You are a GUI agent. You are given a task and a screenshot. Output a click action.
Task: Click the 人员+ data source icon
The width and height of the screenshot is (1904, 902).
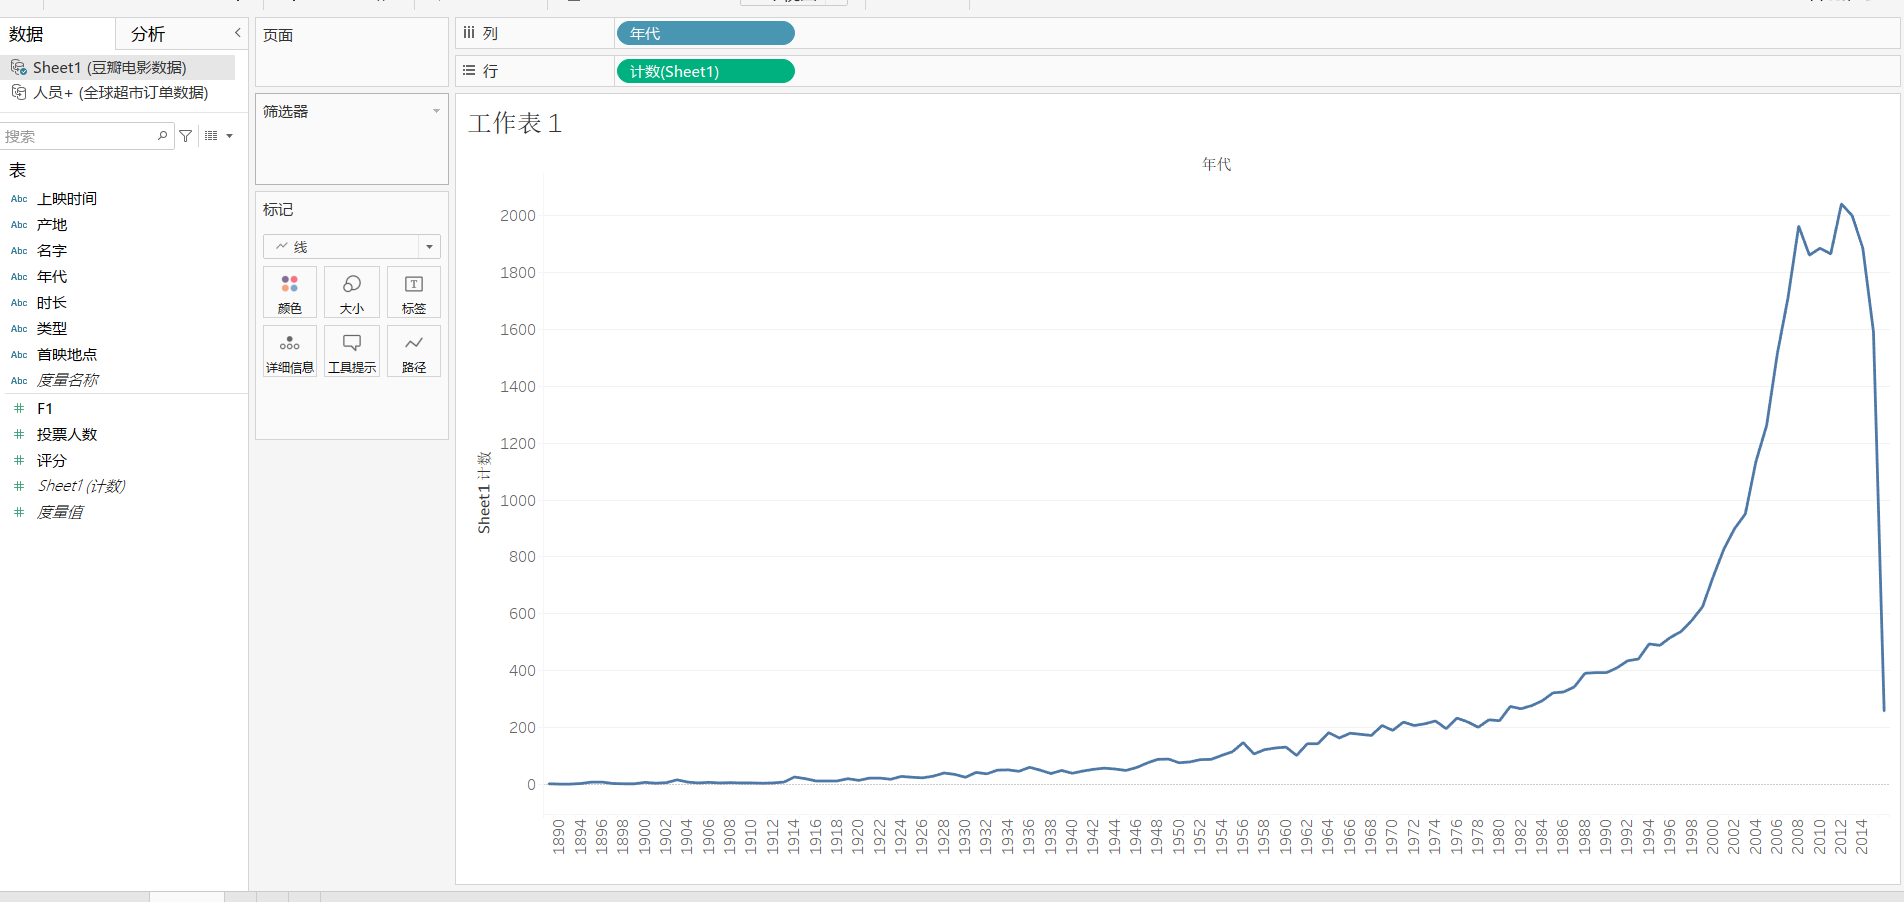point(19,92)
